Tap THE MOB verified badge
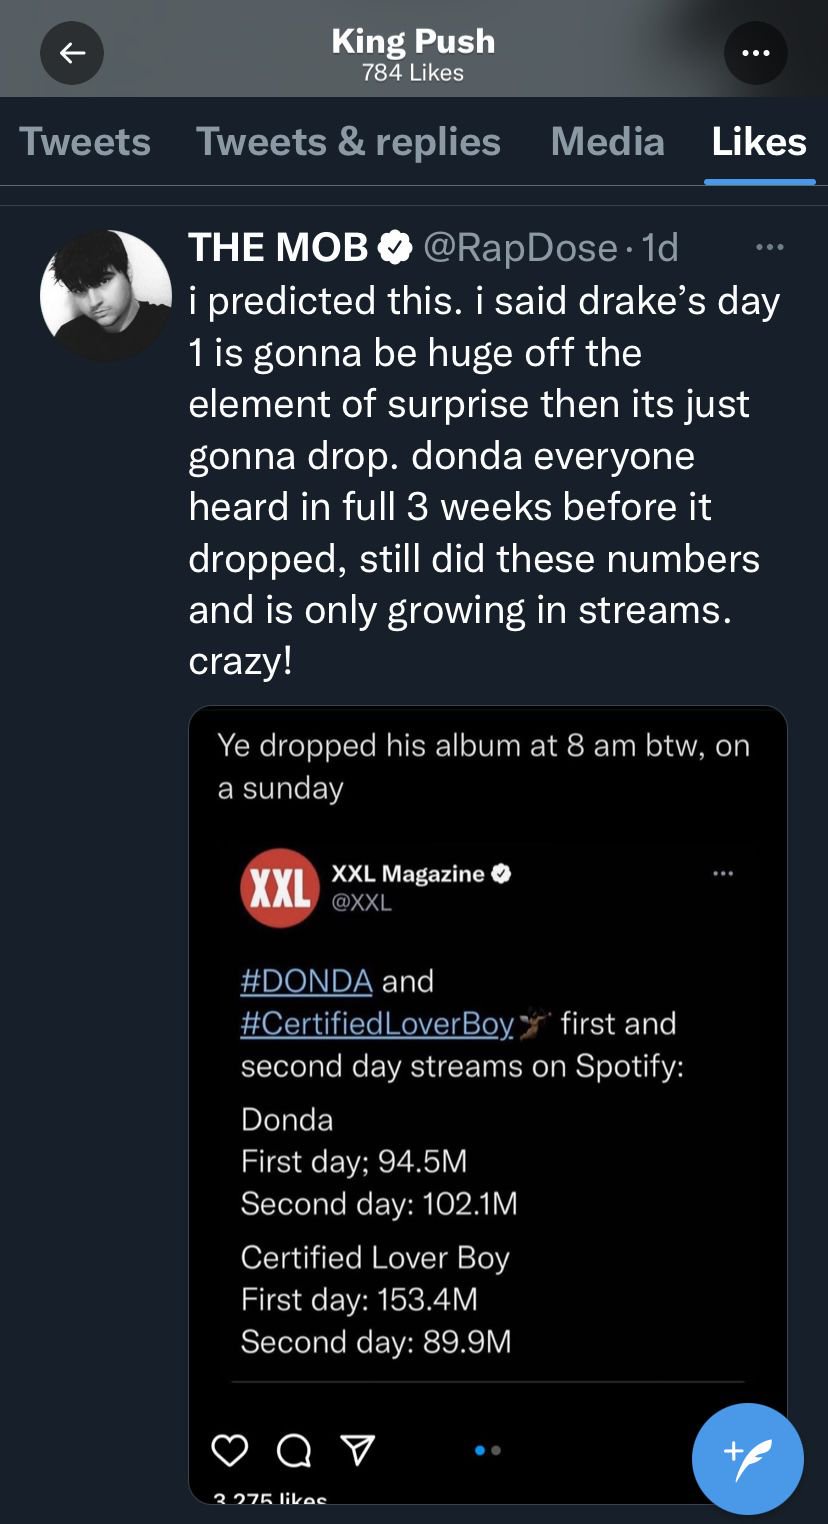Viewport: 828px width, 1524px height. (x=396, y=247)
